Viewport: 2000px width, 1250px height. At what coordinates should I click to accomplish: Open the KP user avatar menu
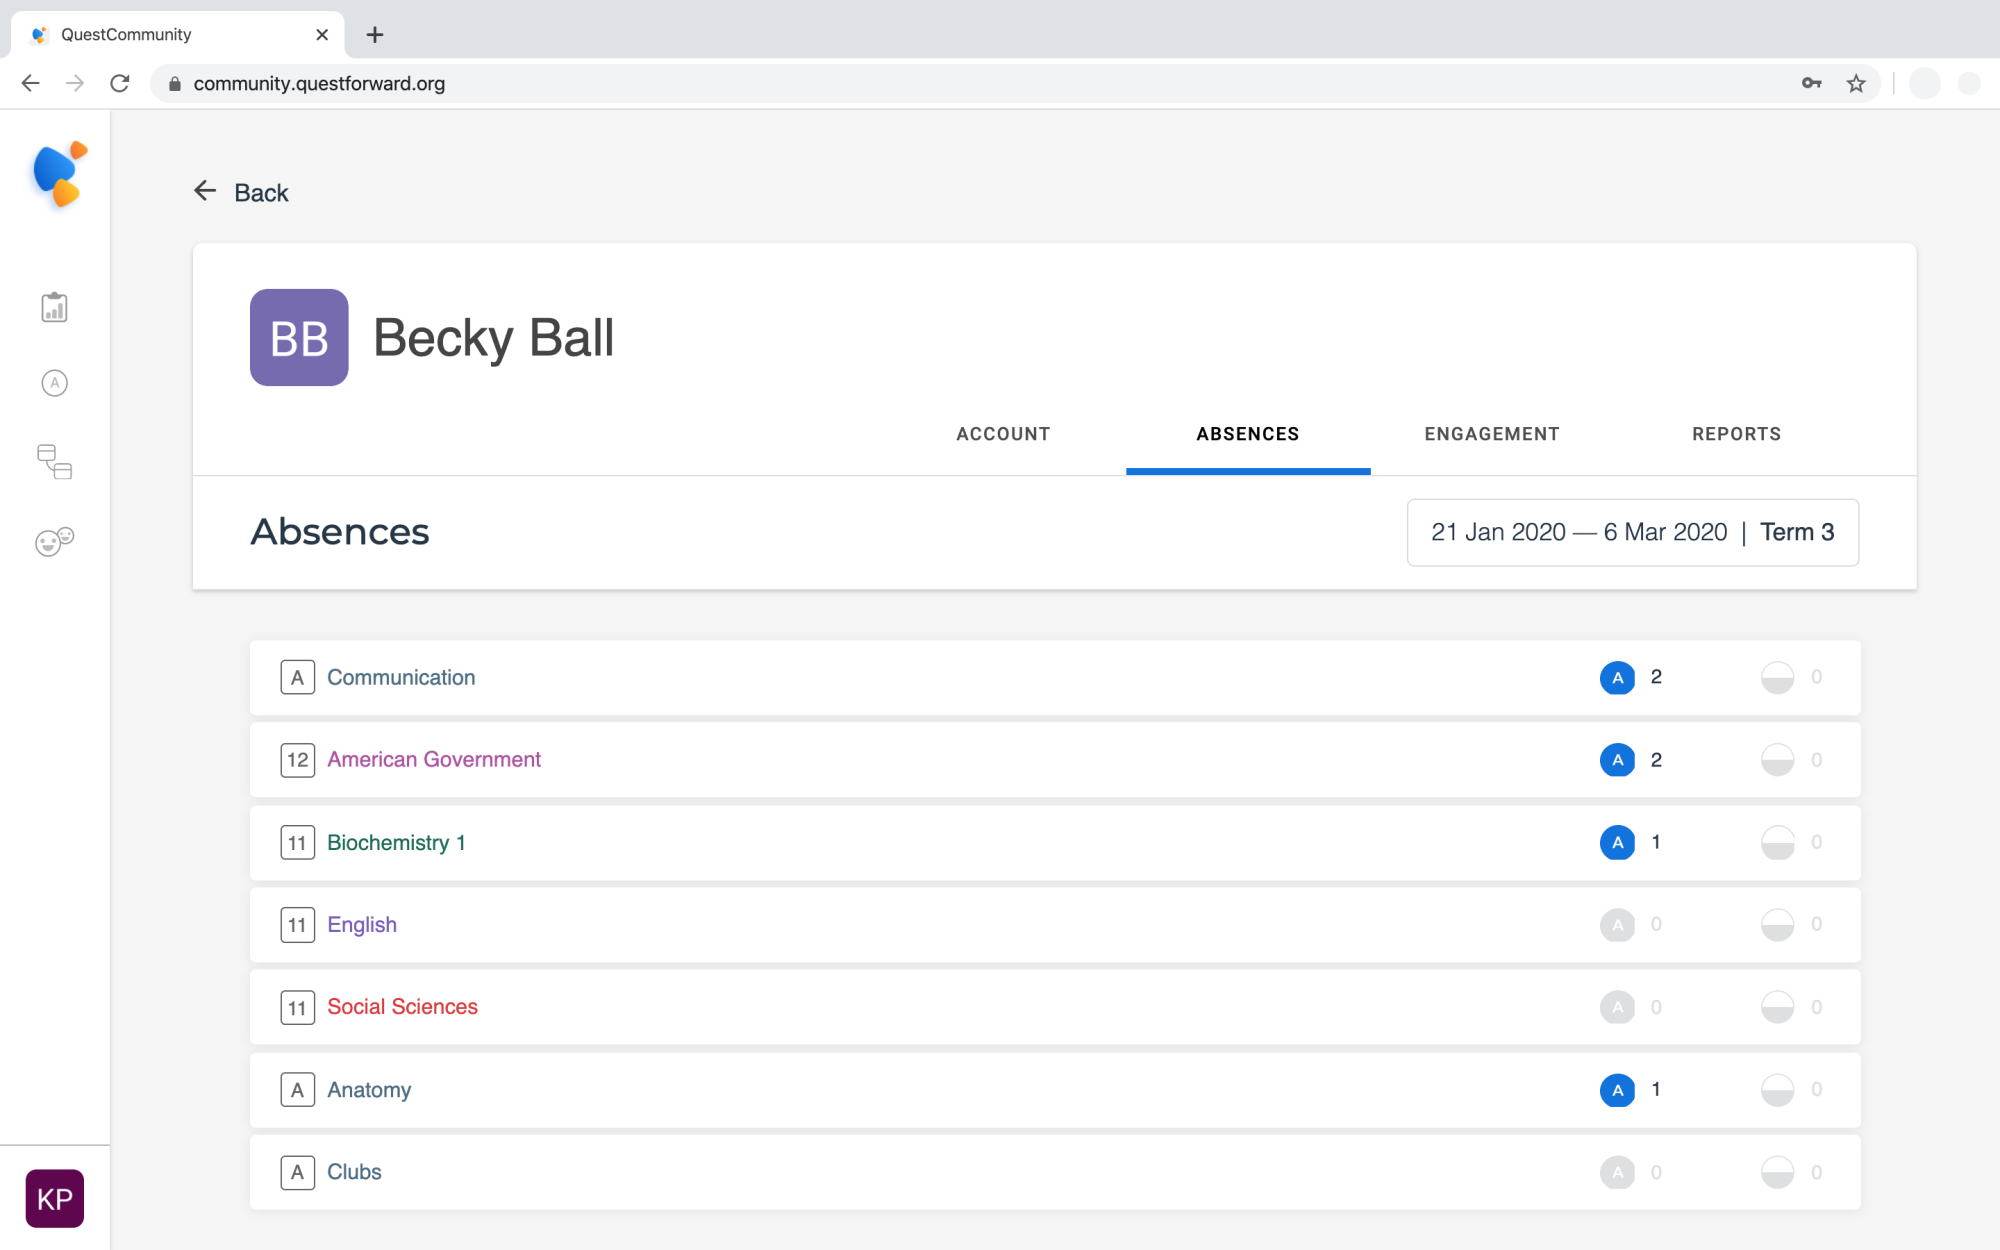(x=54, y=1198)
